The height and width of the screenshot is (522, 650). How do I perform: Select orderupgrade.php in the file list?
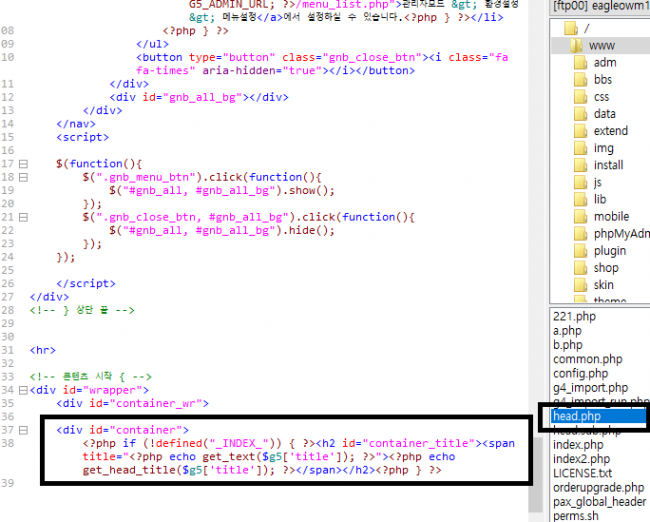point(599,488)
